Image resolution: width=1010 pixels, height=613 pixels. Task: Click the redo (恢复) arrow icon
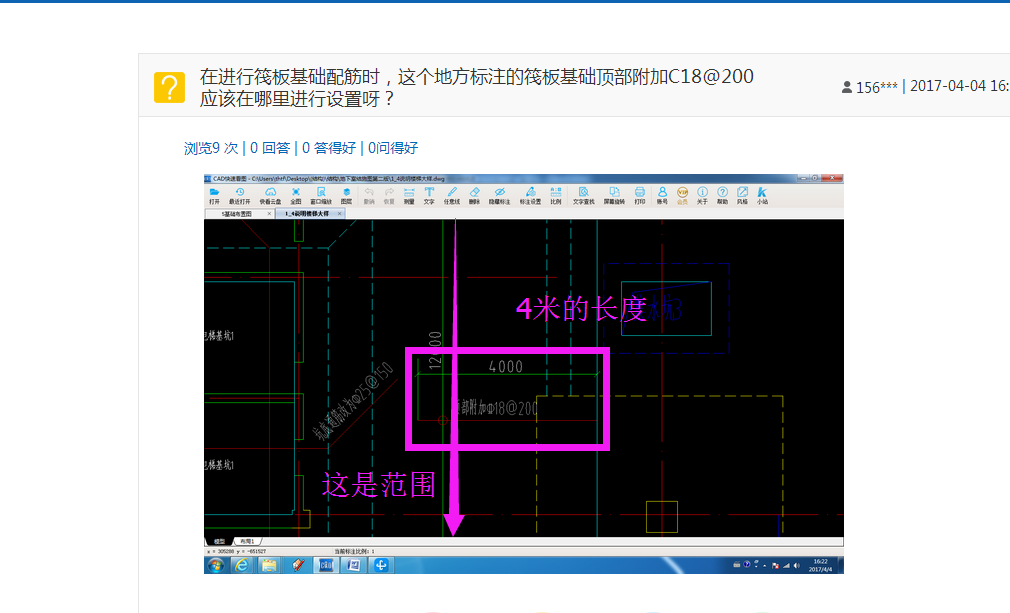click(389, 196)
